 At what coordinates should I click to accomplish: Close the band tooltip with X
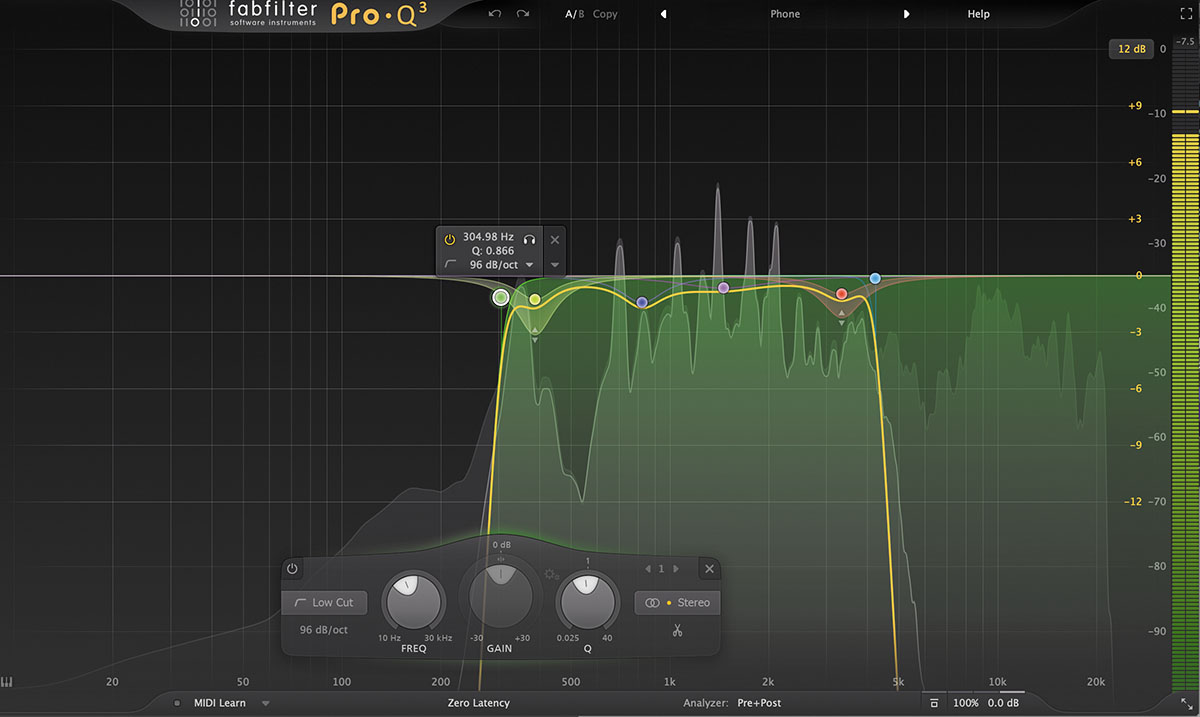point(555,239)
